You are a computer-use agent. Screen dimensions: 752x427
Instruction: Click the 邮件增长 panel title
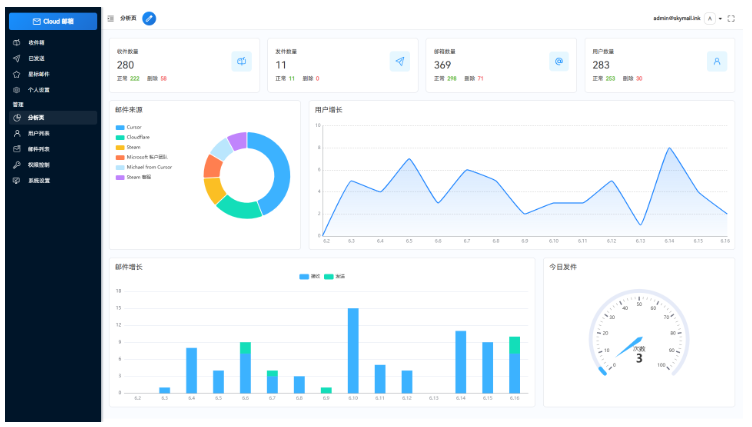point(129,267)
